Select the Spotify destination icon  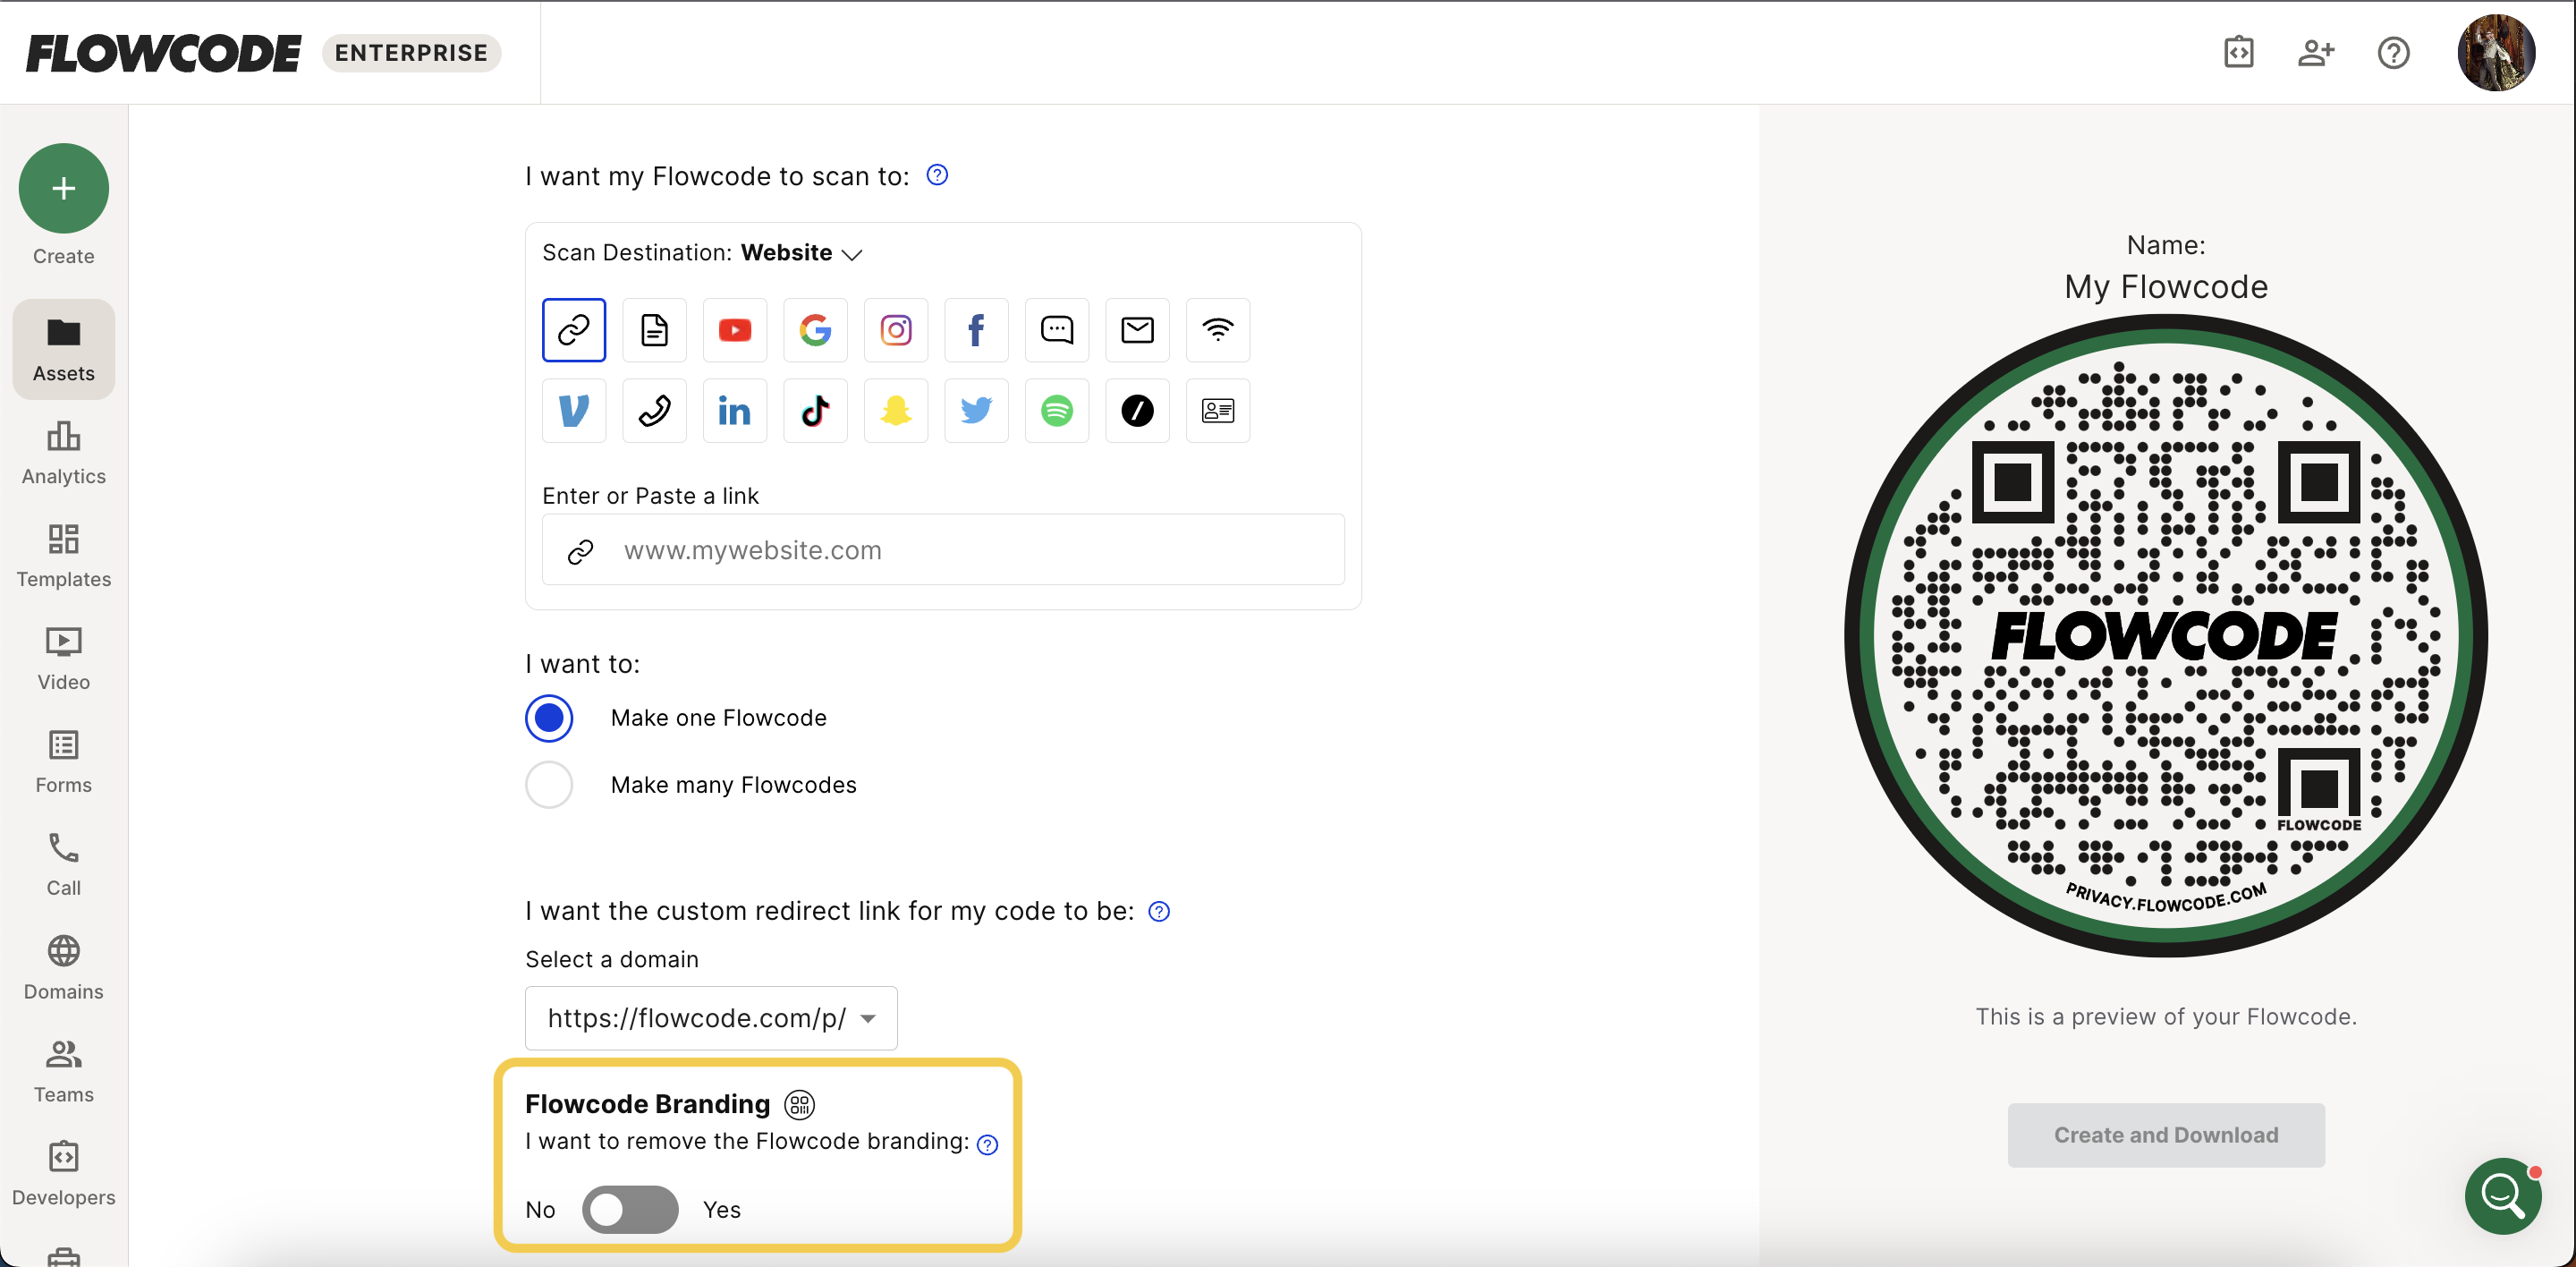(1057, 410)
